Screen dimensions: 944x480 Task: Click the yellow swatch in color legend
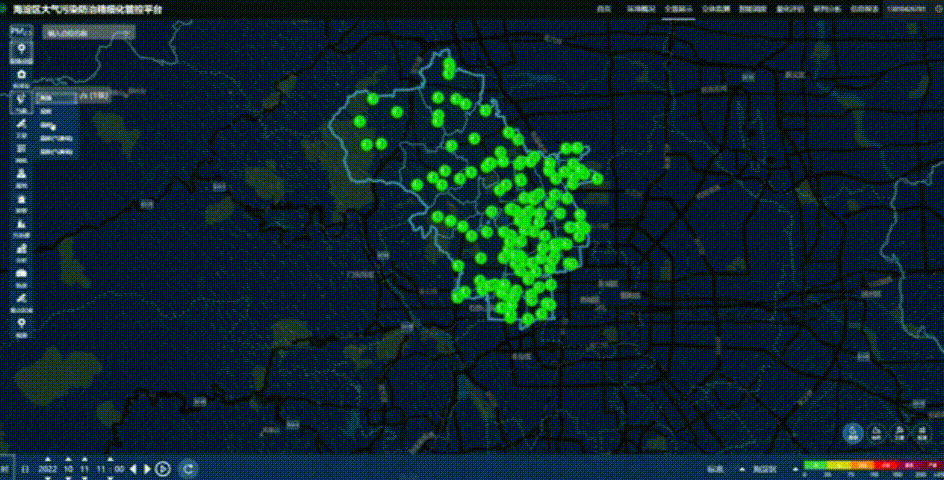pyautogui.click(x=837, y=465)
